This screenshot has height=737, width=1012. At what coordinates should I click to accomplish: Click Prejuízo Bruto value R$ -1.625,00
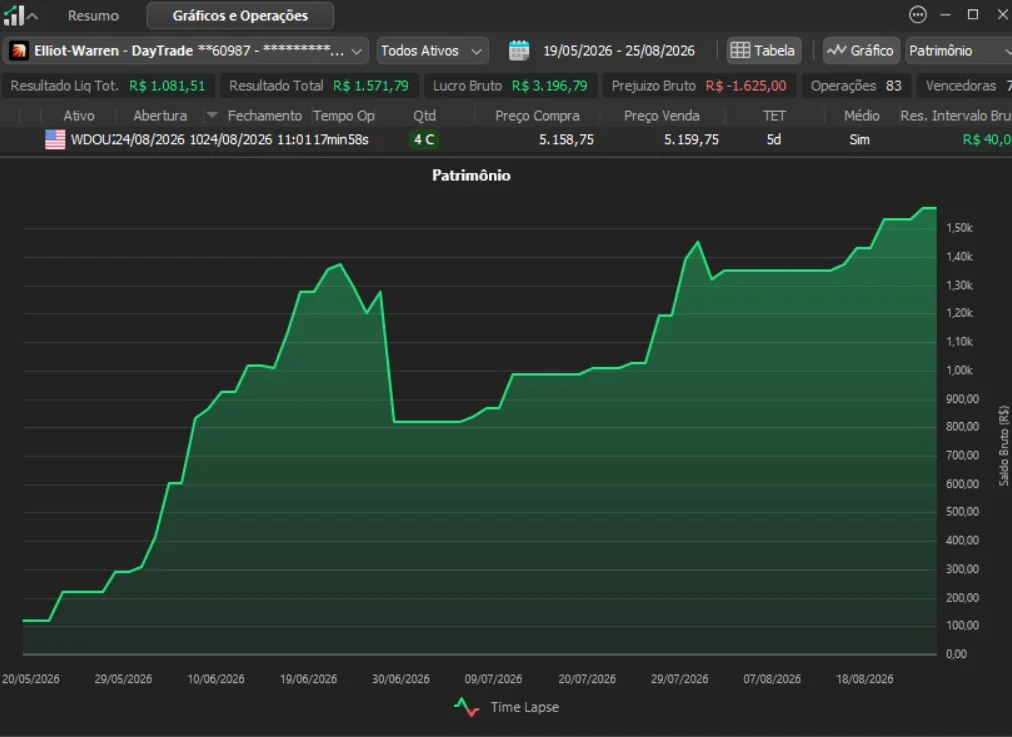[745, 86]
